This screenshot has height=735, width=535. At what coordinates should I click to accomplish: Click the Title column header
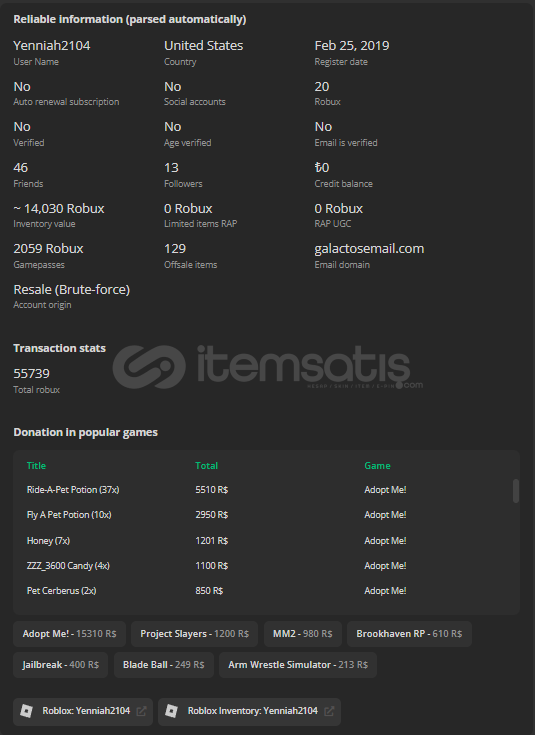[x=36, y=465]
